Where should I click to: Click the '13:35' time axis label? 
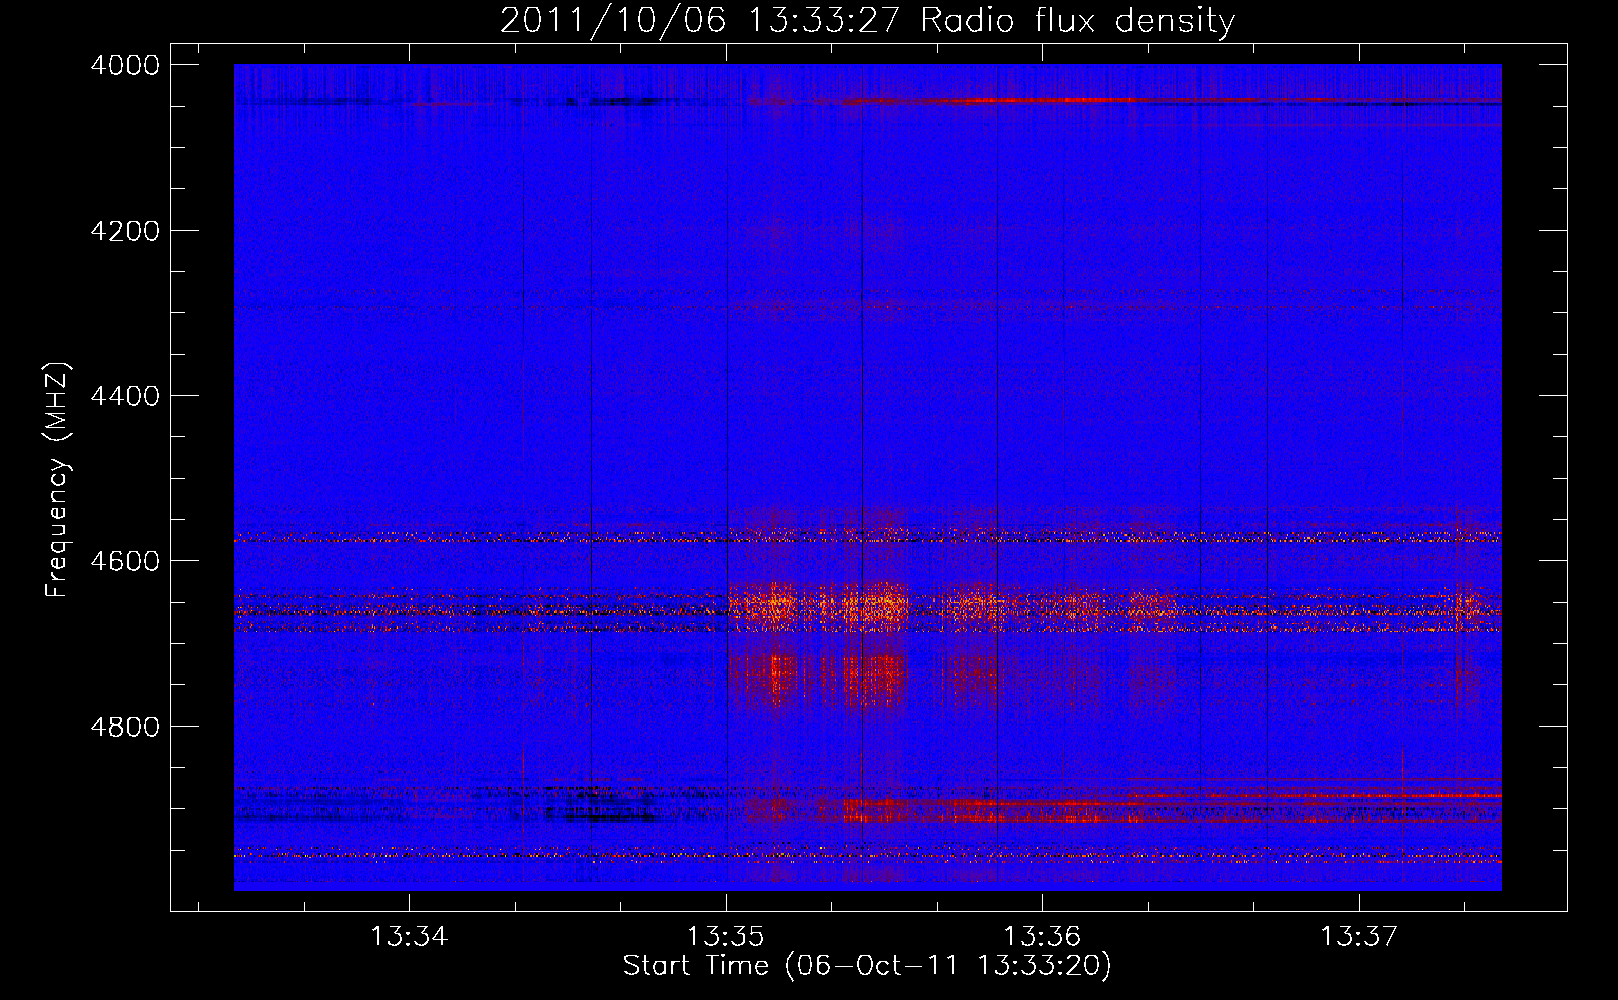click(725, 937)
